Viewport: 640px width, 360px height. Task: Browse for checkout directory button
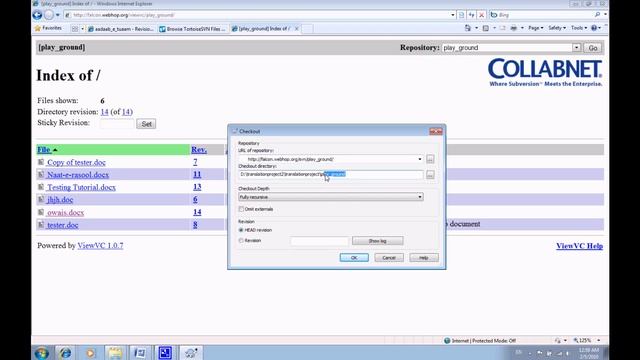(430, 175)
